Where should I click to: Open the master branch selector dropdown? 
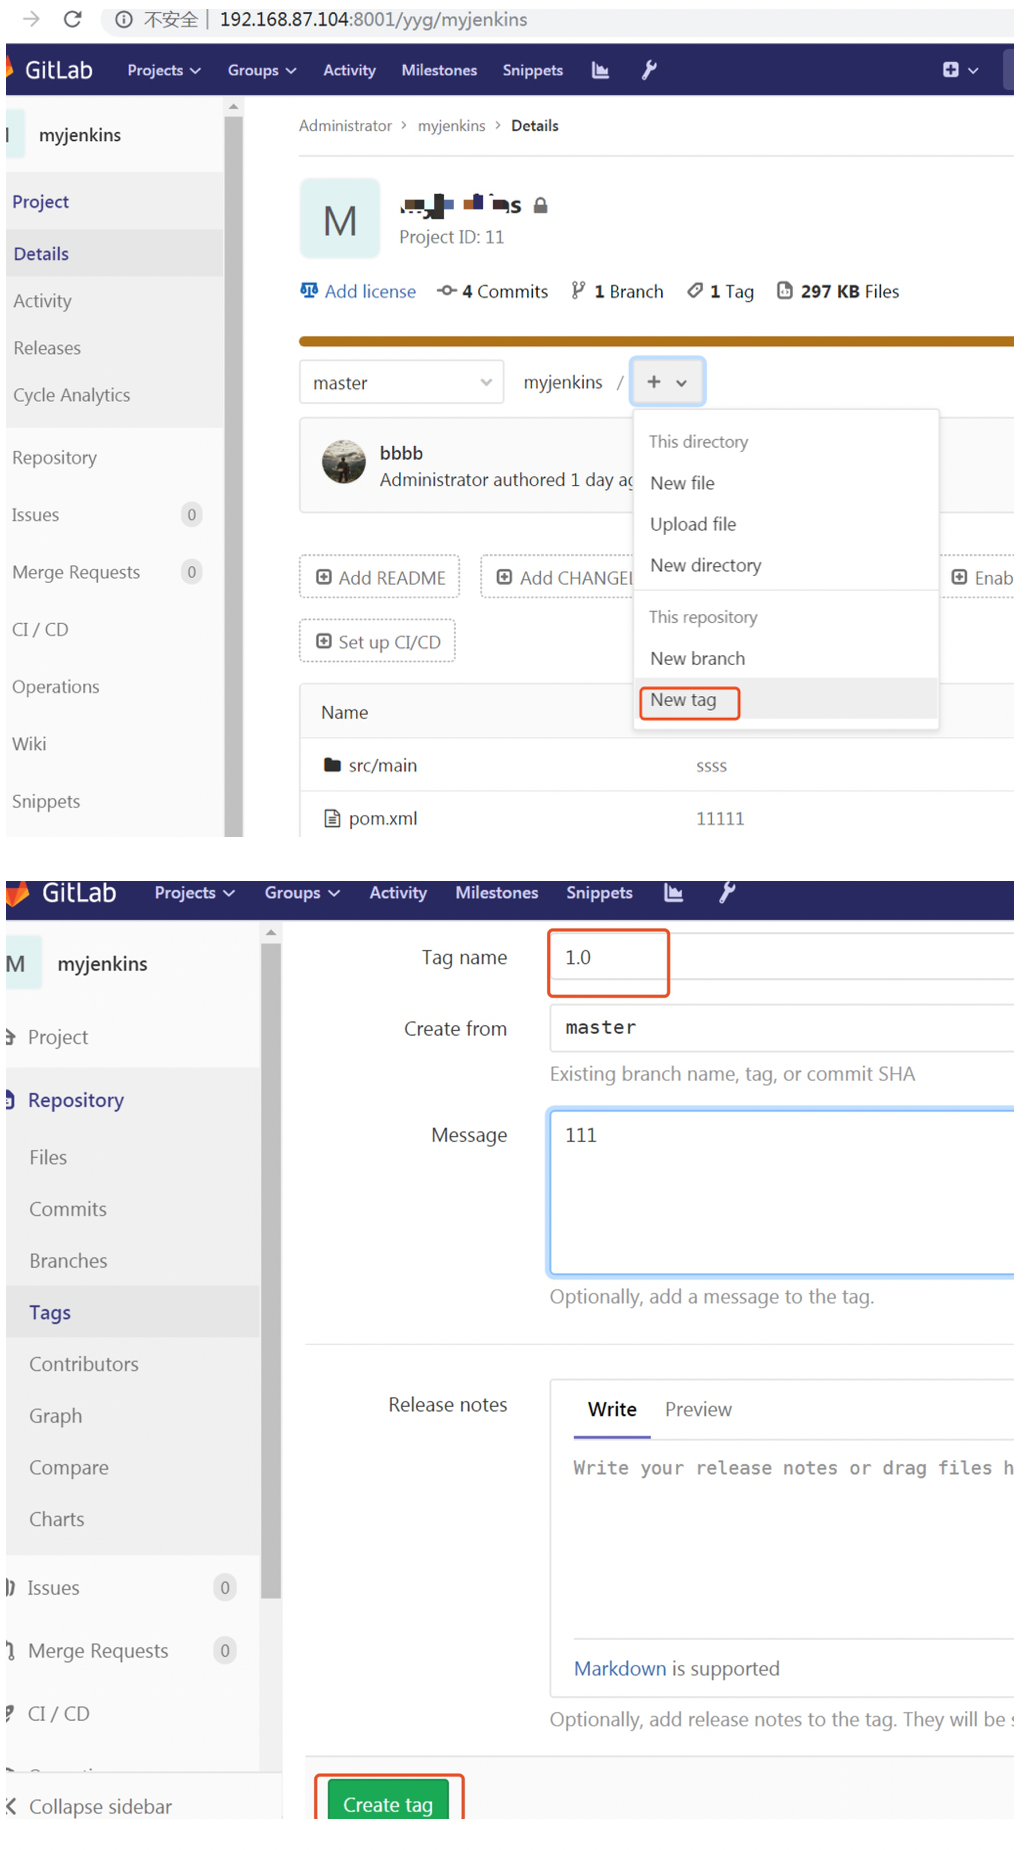pos(401,383)
